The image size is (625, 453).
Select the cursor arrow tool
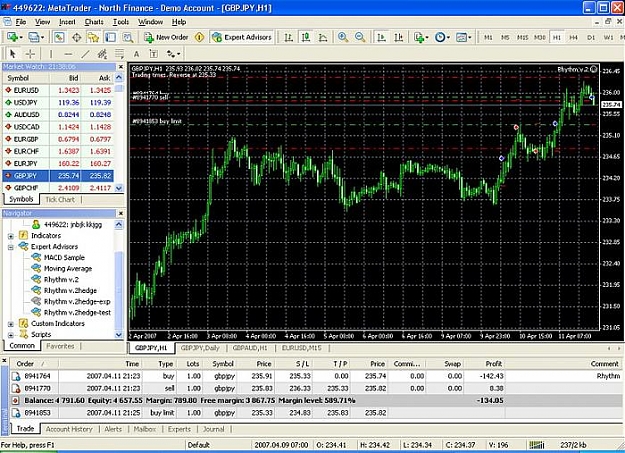click(x=13, y=53)
